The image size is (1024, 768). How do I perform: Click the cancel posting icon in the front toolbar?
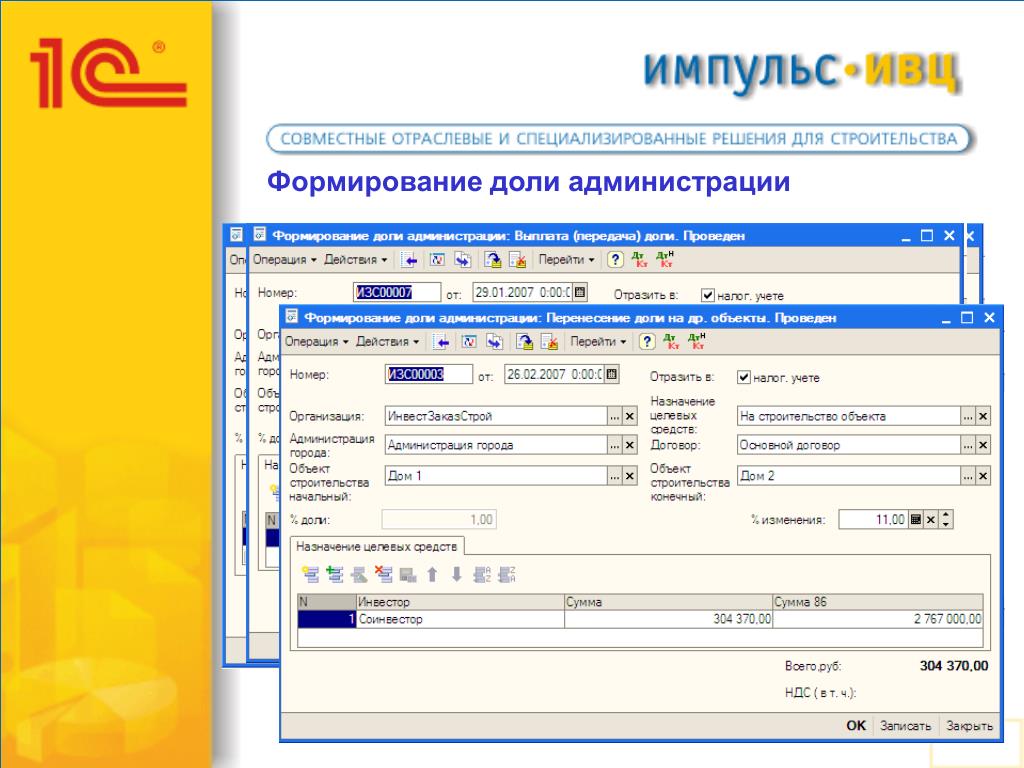[549, 342]
